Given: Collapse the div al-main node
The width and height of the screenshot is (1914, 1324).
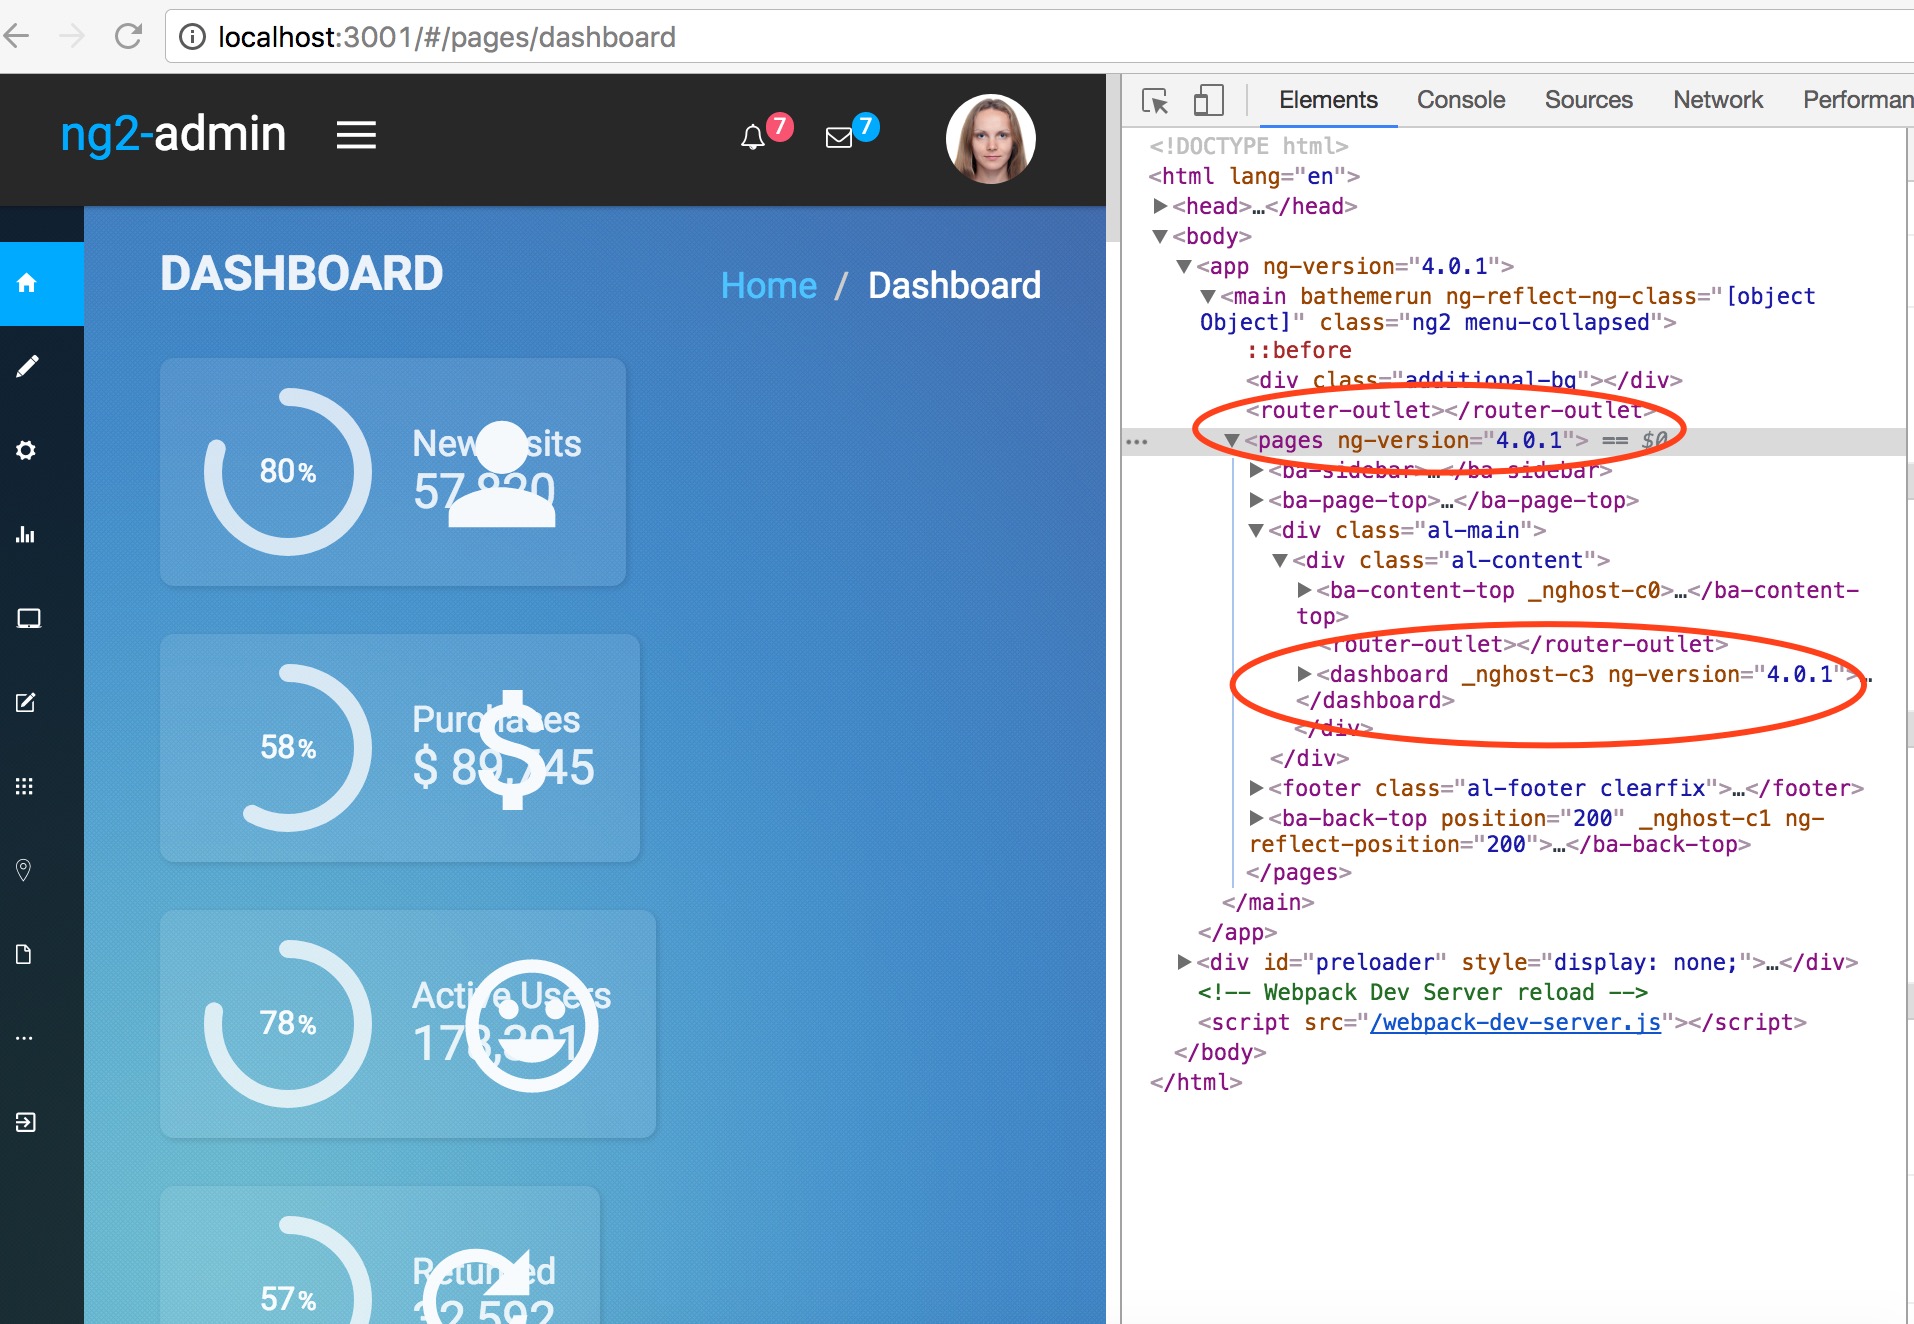Looking at the screenshot, I should 1256,531.
